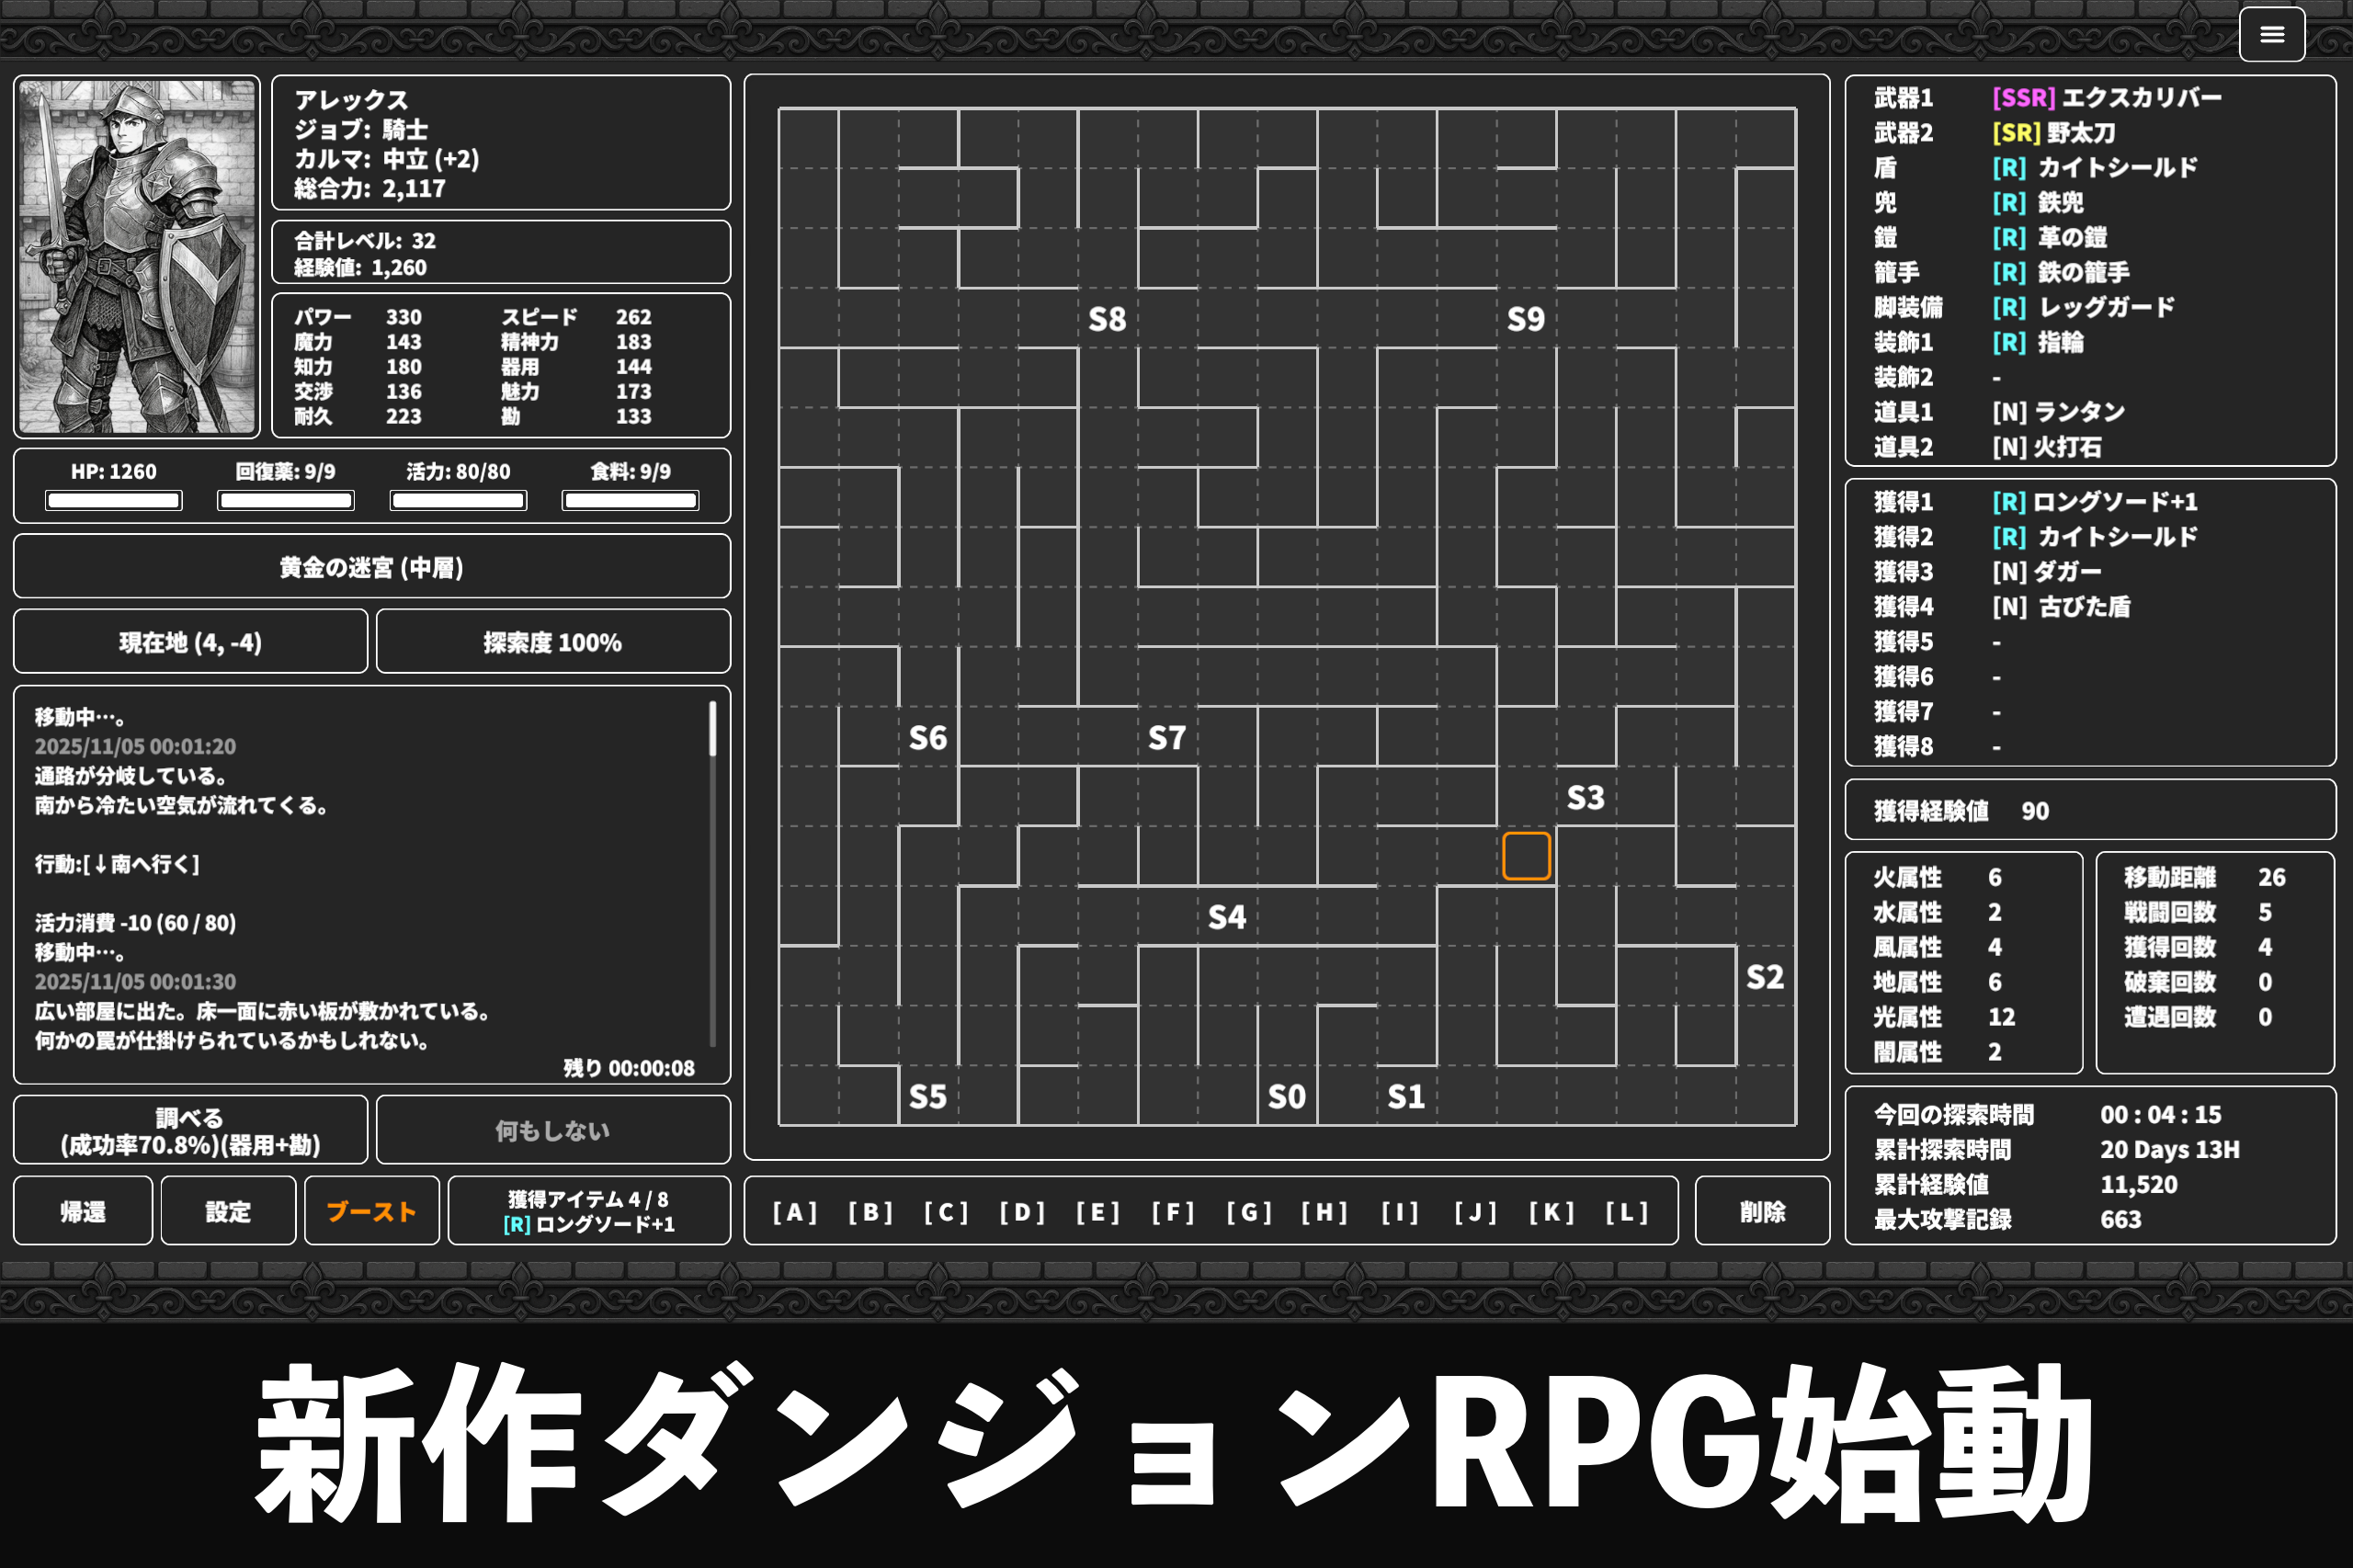Select the S6 marker on the maze
Viewport: 2353px width, 1568px height.
coord(927,738)
